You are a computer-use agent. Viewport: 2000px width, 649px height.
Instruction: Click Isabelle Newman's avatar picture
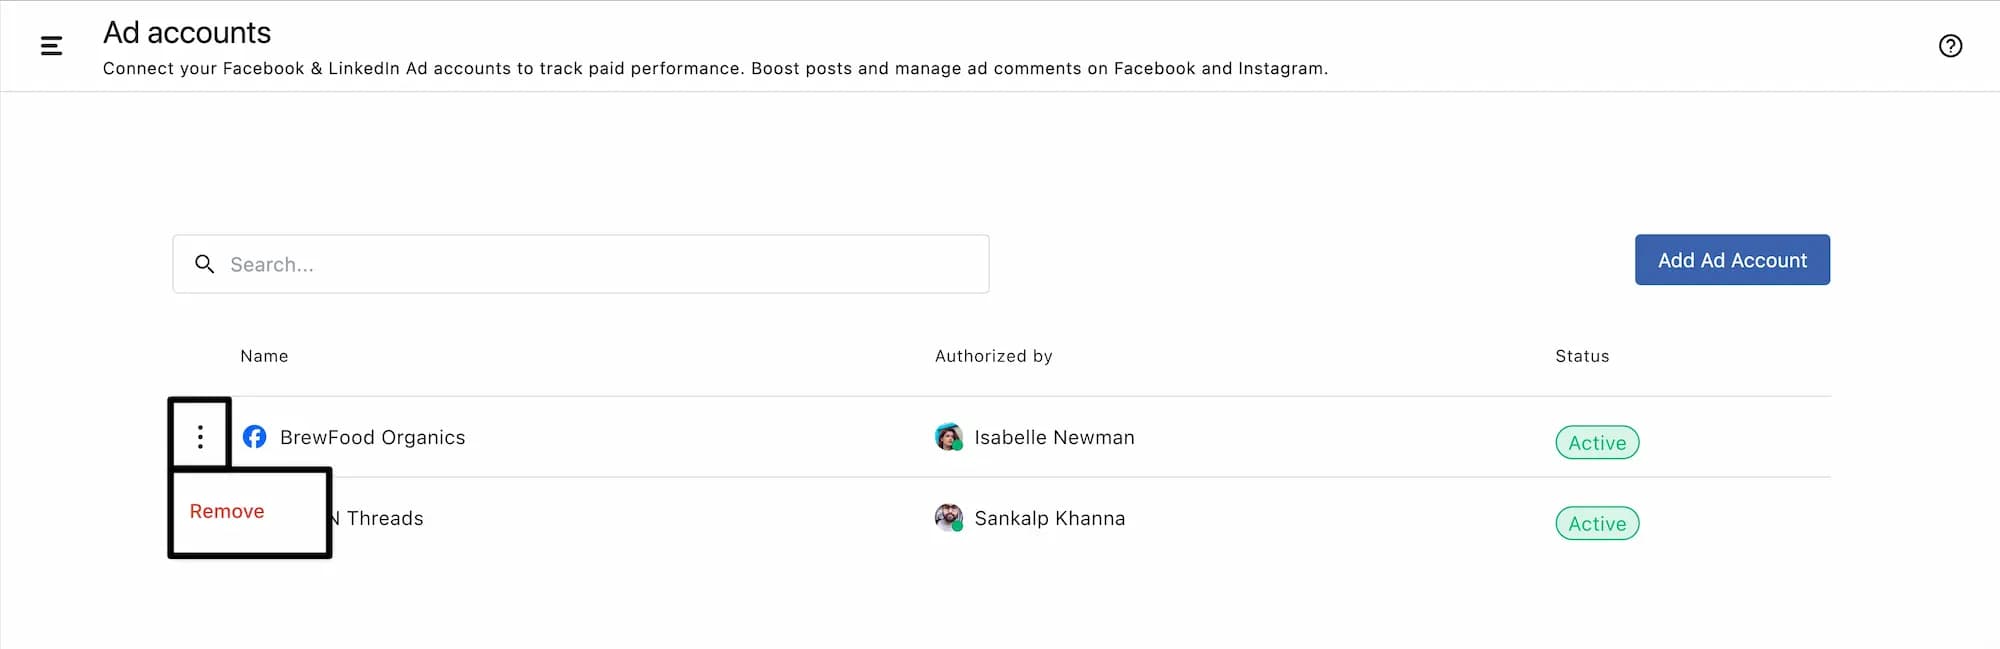tap(948, 437)
